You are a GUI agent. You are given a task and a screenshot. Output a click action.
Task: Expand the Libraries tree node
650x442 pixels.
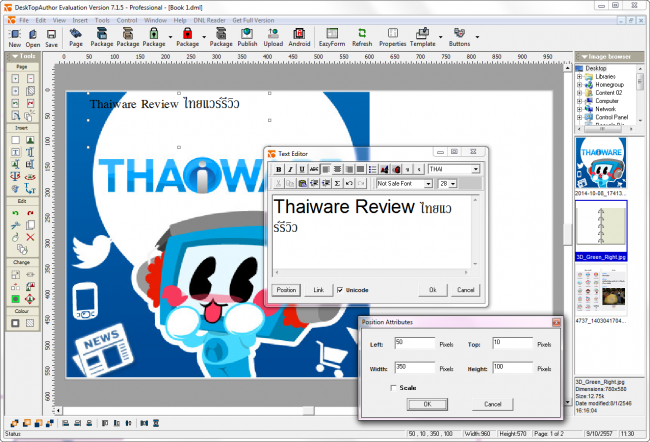(x=580, y=77)
